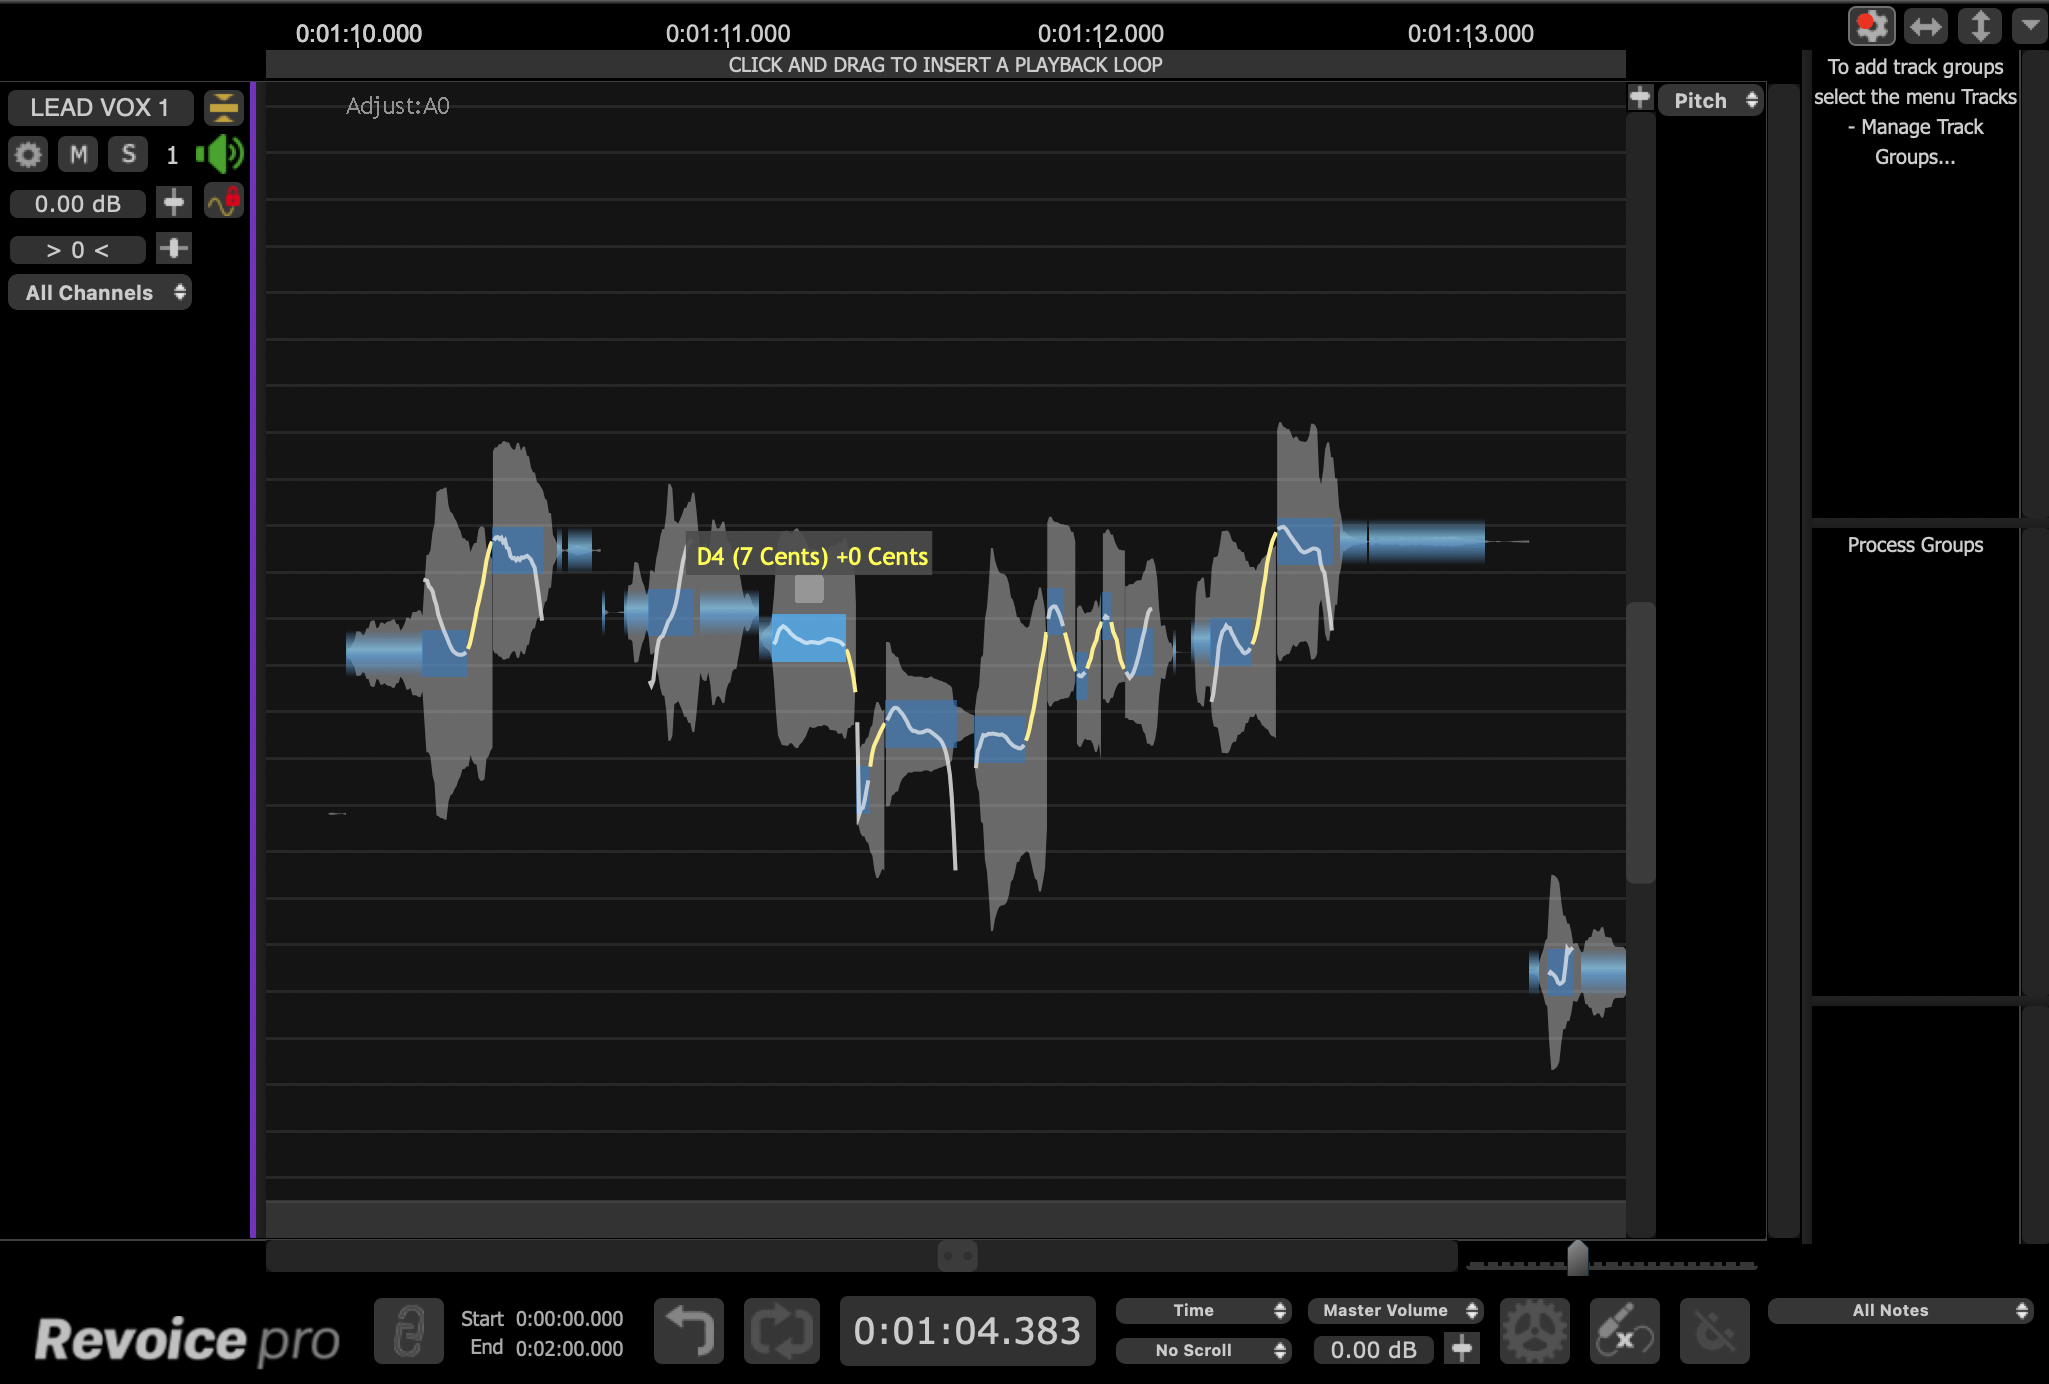Click the zoom slider handle at bottom right
This screenshot has width=2049, height=1384.
(x=1577, y=1258)
